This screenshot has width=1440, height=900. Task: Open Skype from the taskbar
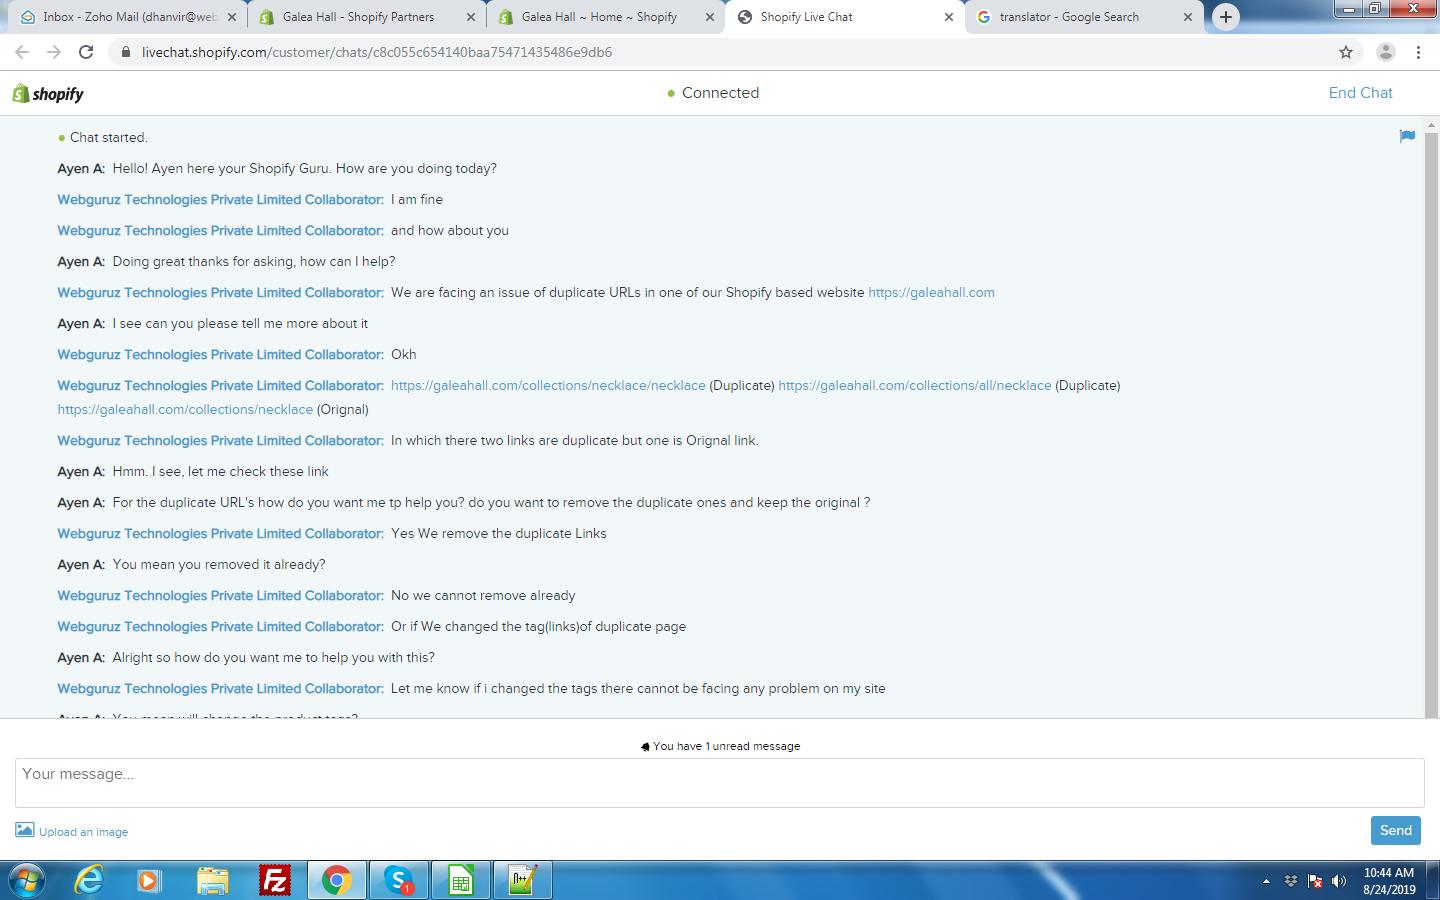pyautogui.click(x=398, y=880)
